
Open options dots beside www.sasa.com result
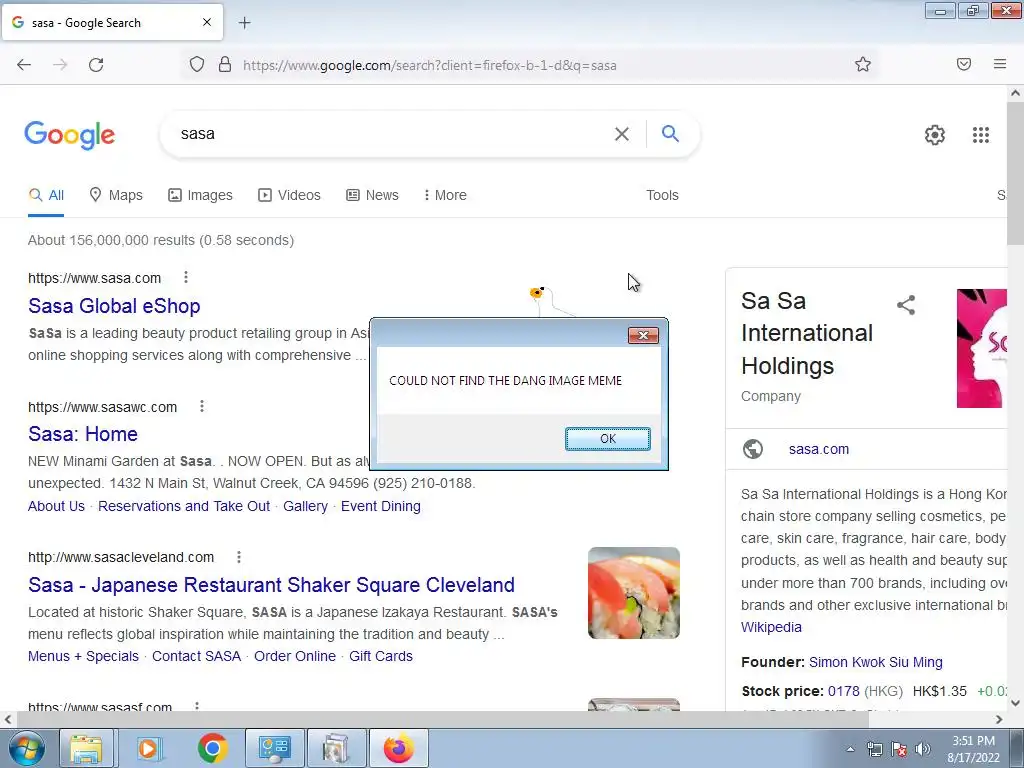pyautogui.click(x=186, y=278)
